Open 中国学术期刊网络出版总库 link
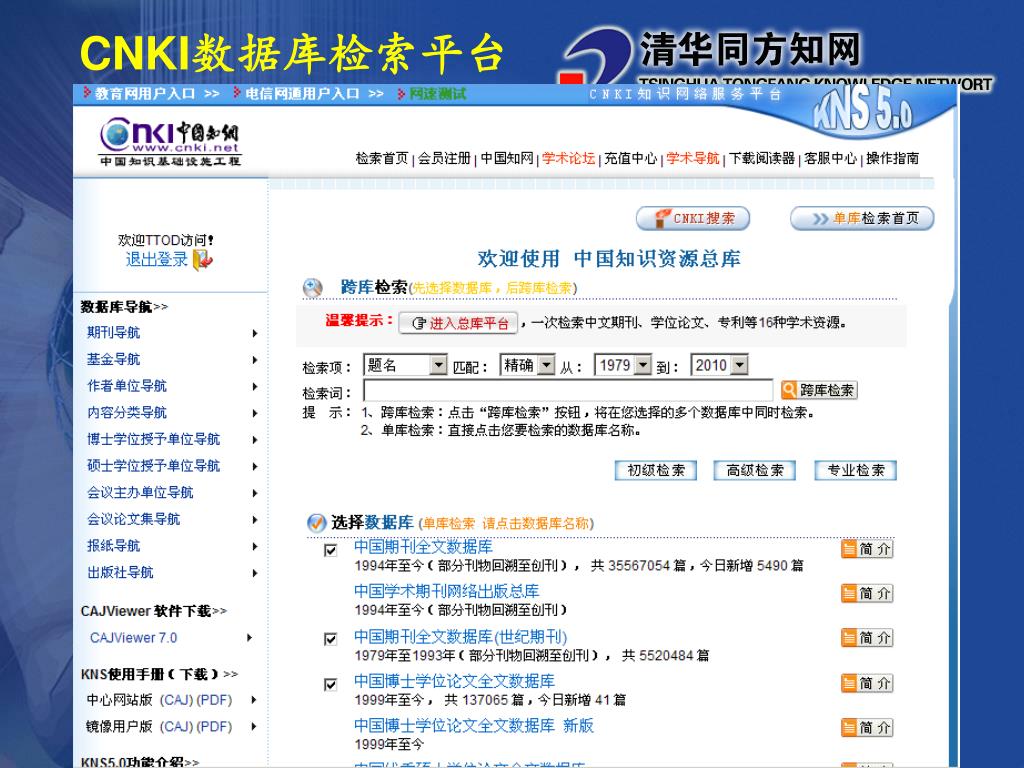Screen dimensions: 1024x768 [447, 591]
